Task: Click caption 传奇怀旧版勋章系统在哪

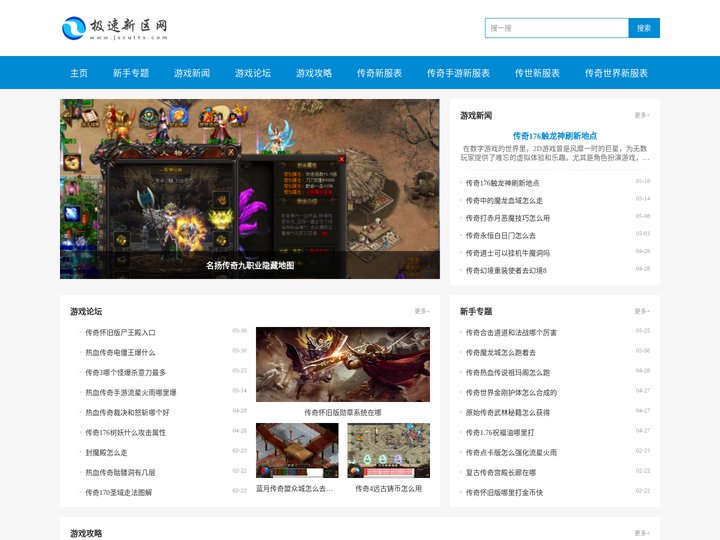Action: (343, 412)
